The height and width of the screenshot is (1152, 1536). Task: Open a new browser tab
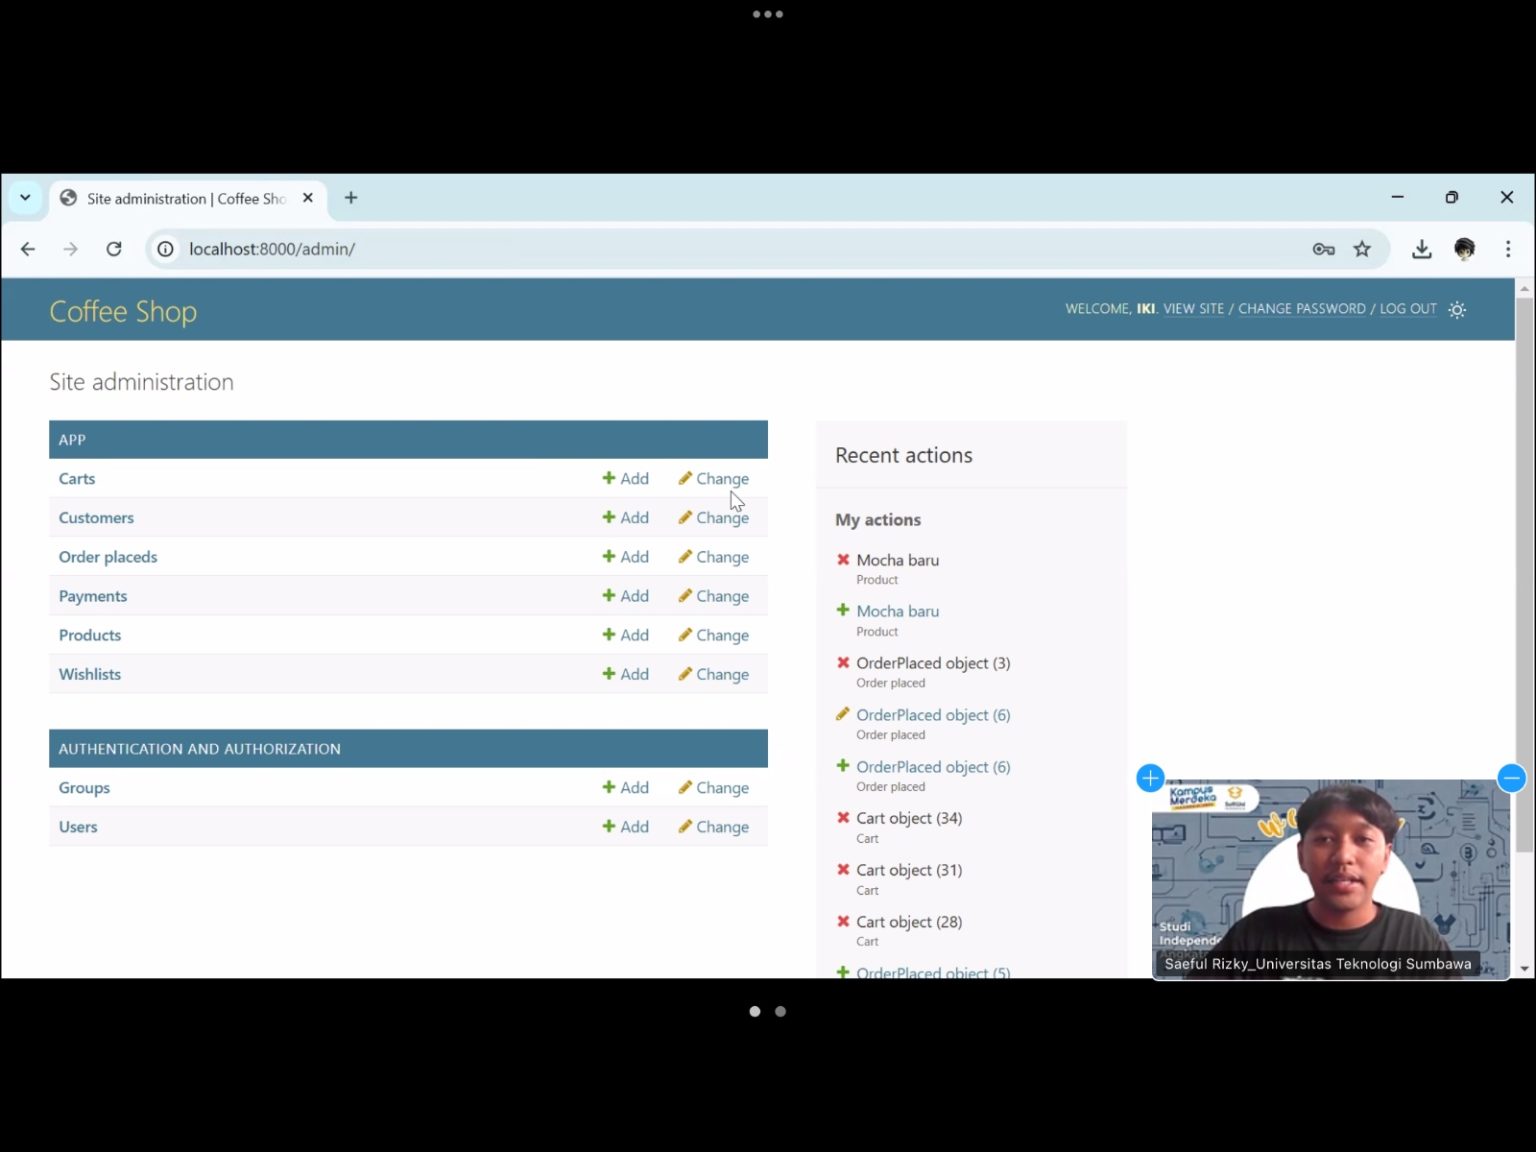tap(351, 198)
